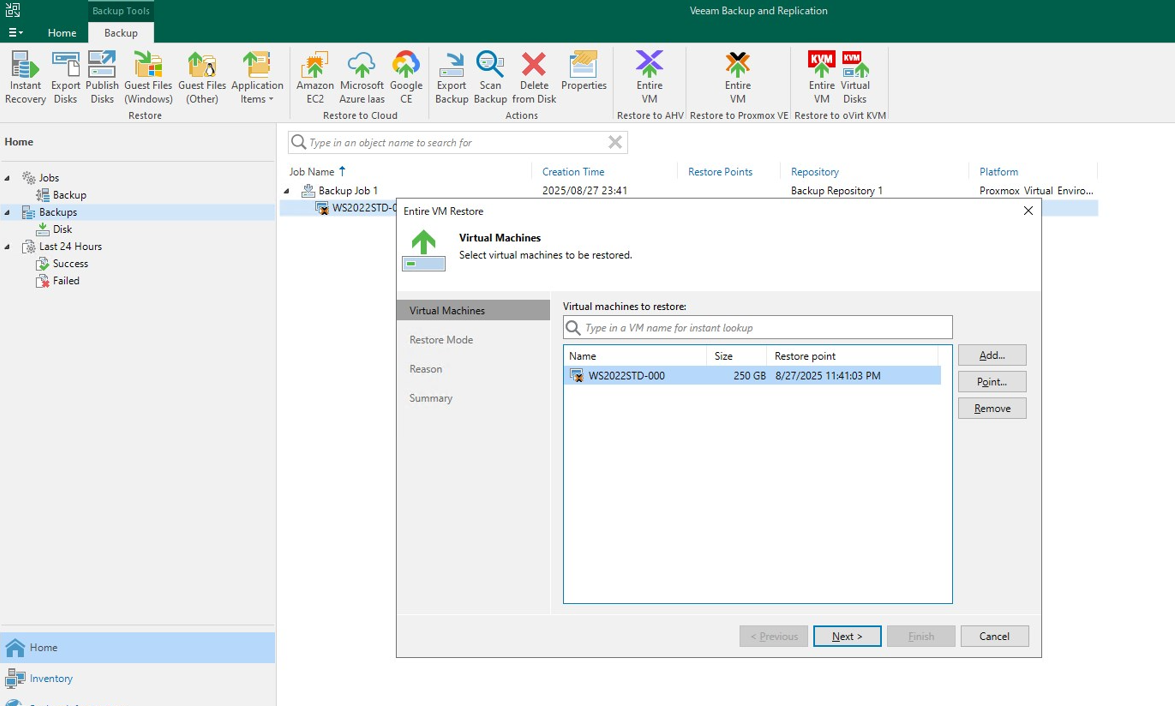This screenshot has width=1175, height=706.
Task: Go to the Virtual Machines wizard step
Action: [473, 310]
